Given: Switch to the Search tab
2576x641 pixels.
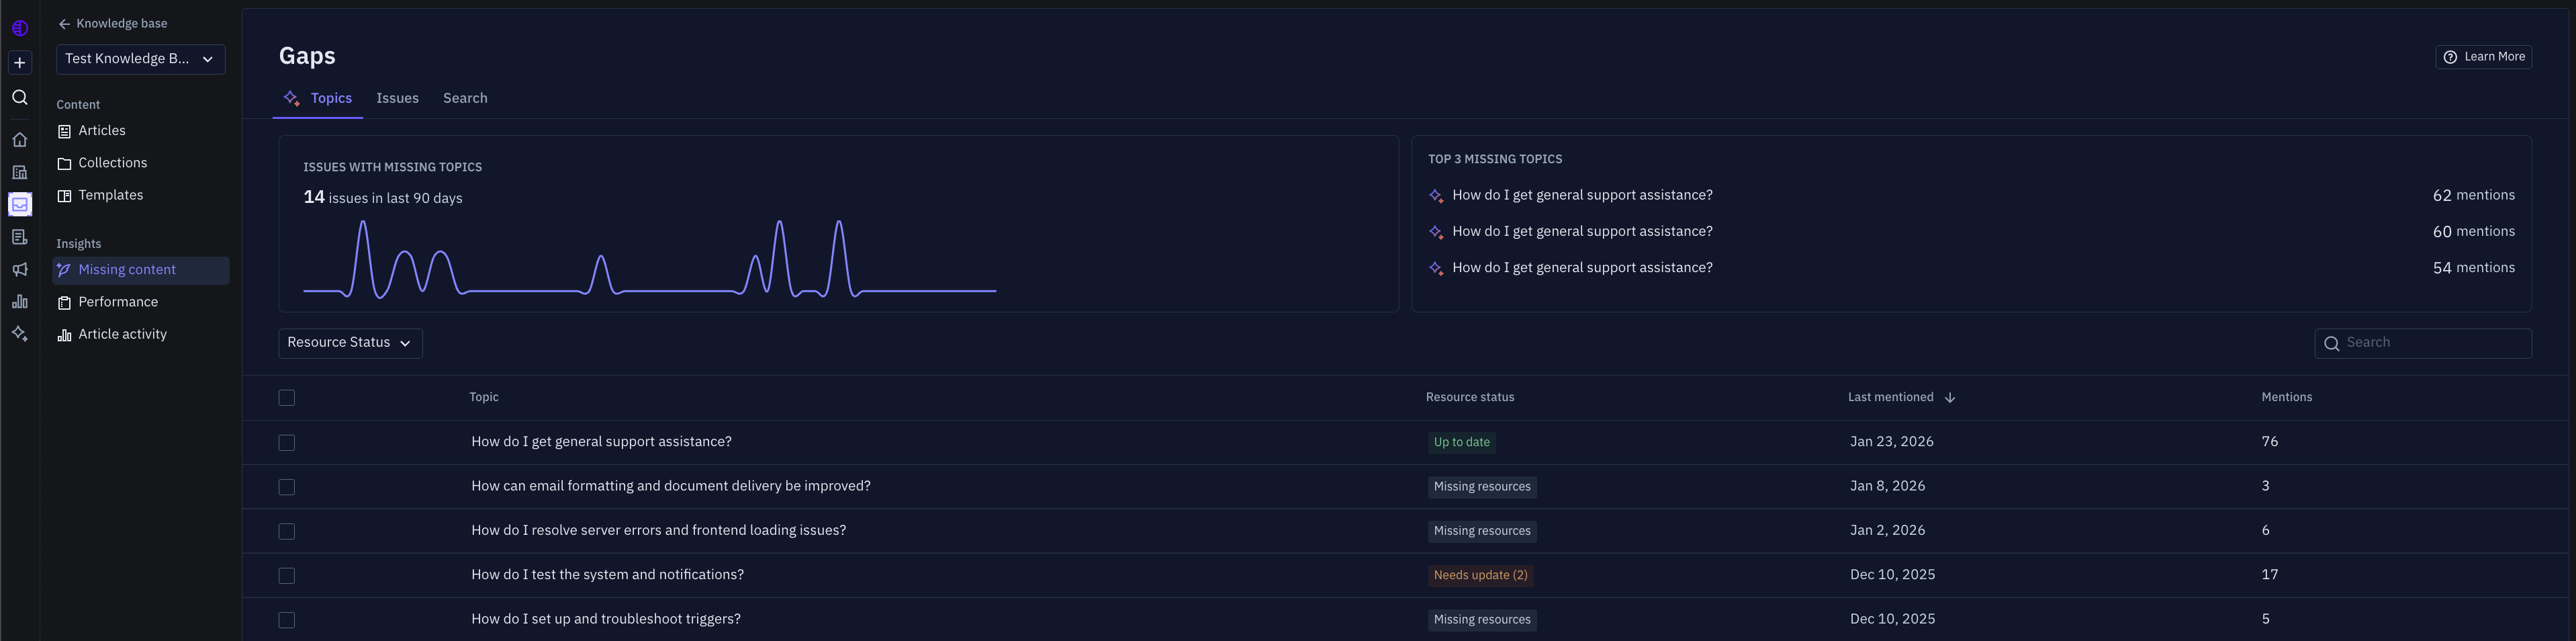Looking at the screenshot, I should click(x=465, y=98).
